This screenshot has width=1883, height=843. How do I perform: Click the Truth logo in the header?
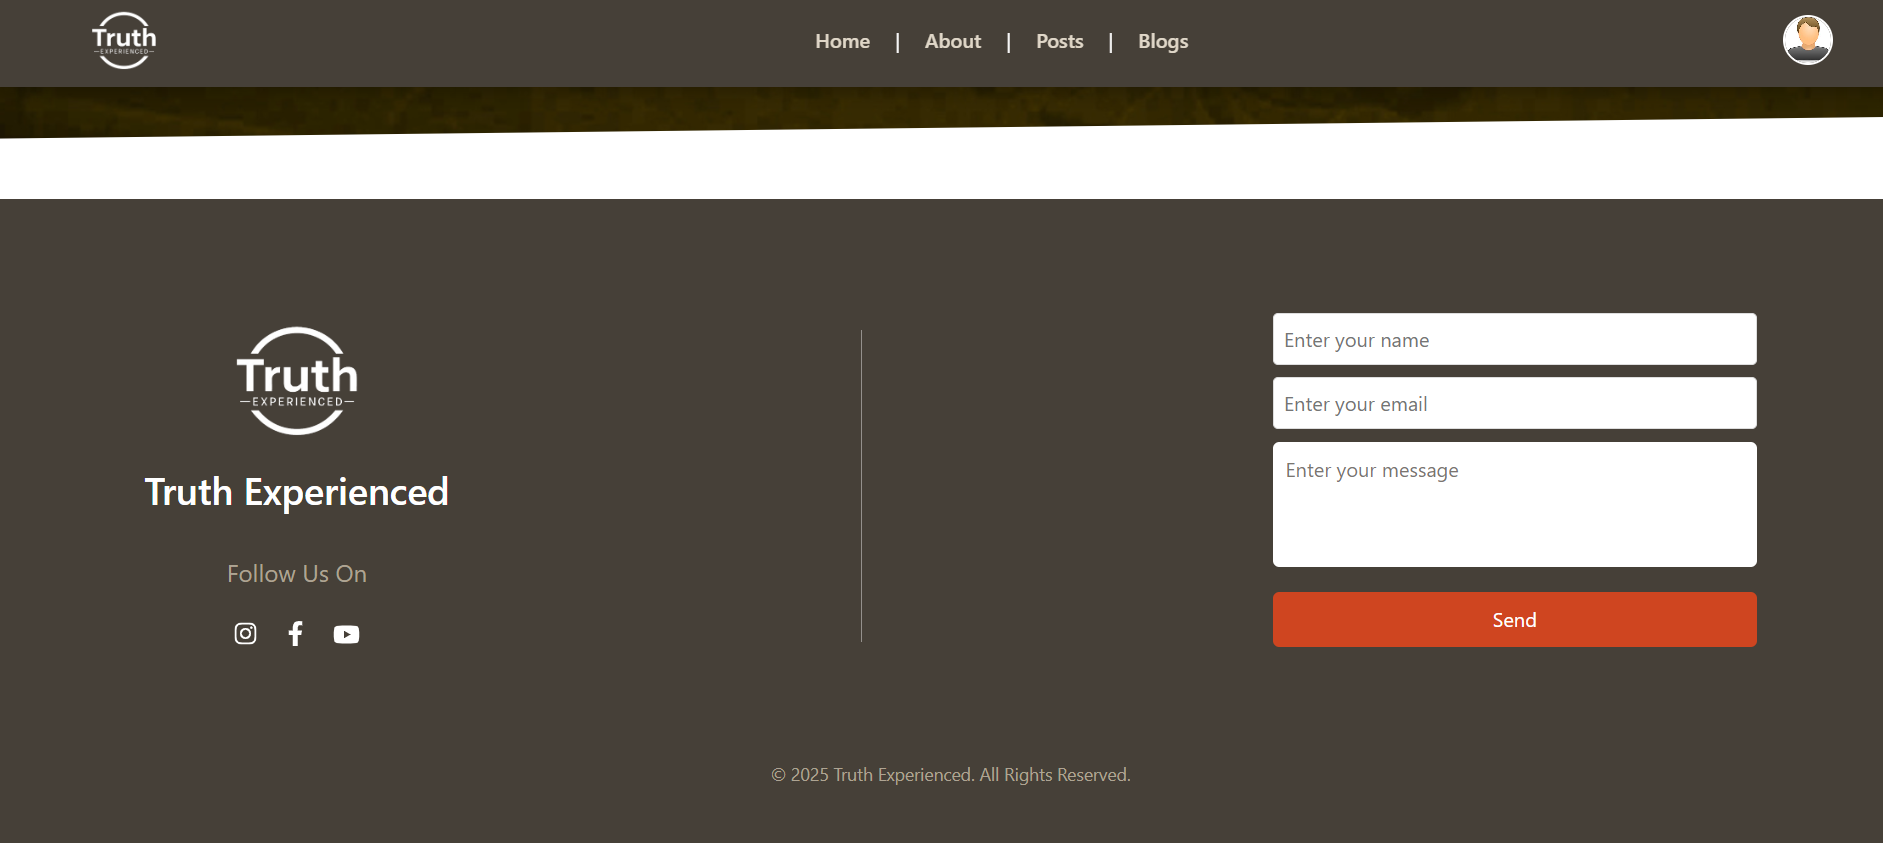pos(124,41)
